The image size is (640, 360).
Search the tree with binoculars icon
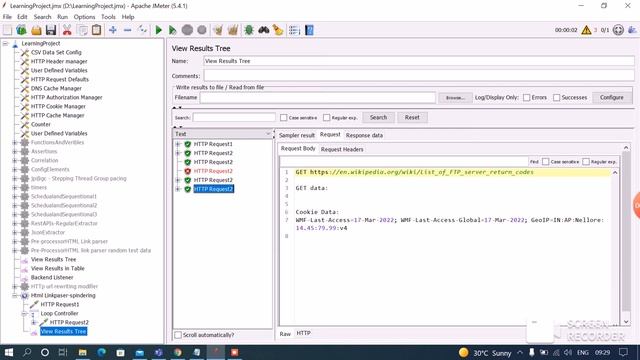263,30
